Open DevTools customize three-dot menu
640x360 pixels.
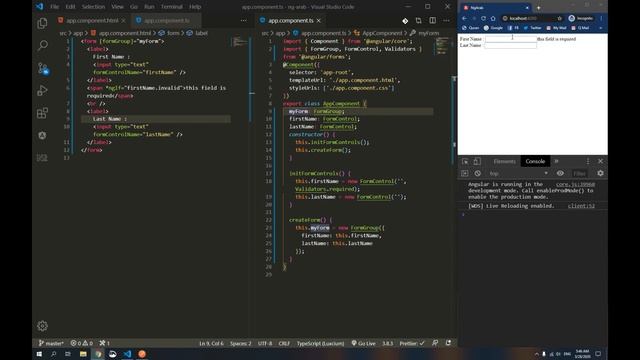(x=588, y=162)
